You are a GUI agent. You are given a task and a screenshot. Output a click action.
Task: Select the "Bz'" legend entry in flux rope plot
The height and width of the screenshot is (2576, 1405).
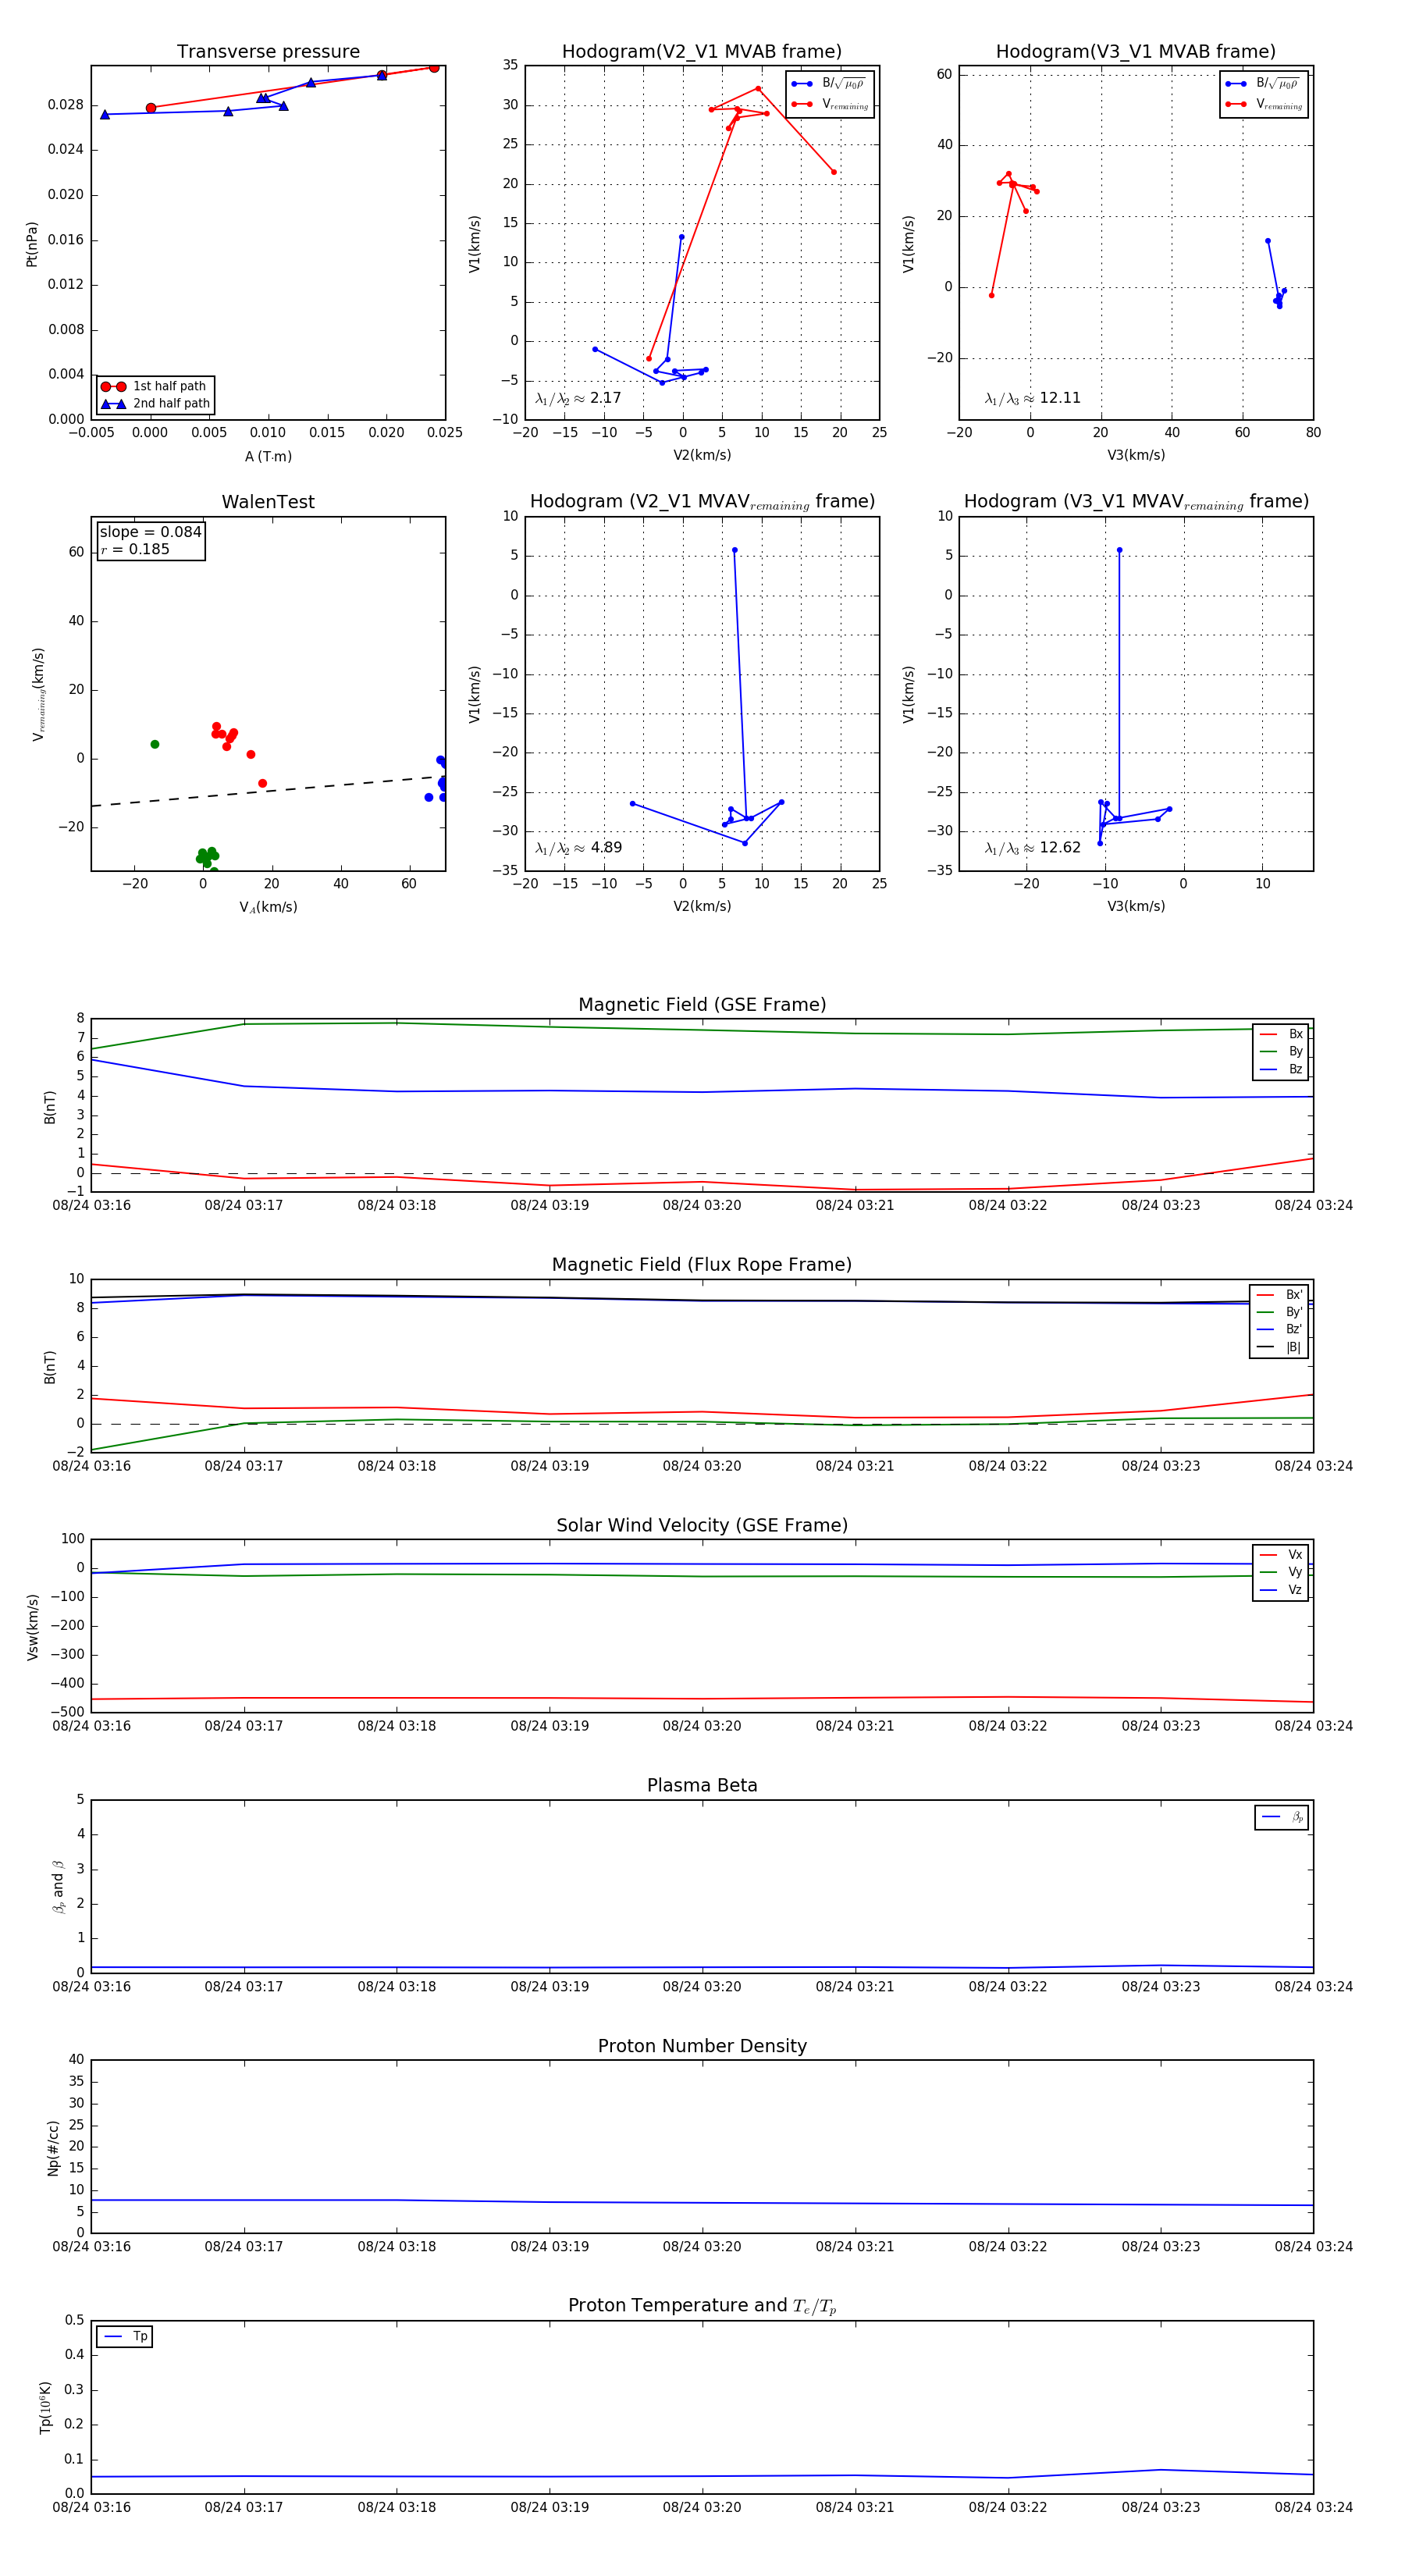coord(1280,1329)
